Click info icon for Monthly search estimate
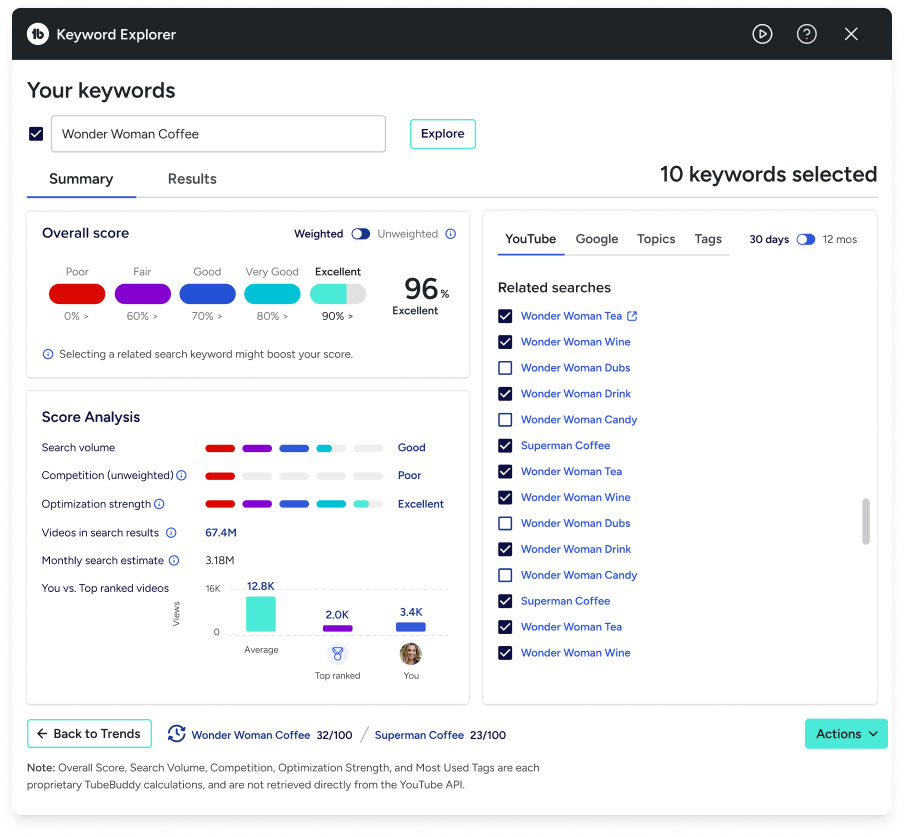The width and height of the screenshot is (904, 837). tap(174, 560)
